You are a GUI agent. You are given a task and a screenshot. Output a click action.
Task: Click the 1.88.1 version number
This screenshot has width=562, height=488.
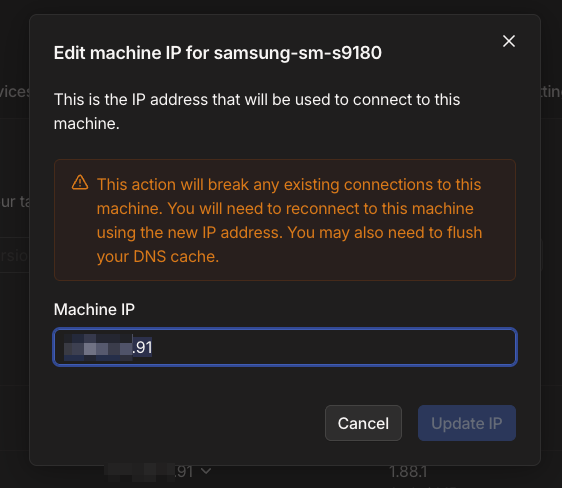(408, 472)
